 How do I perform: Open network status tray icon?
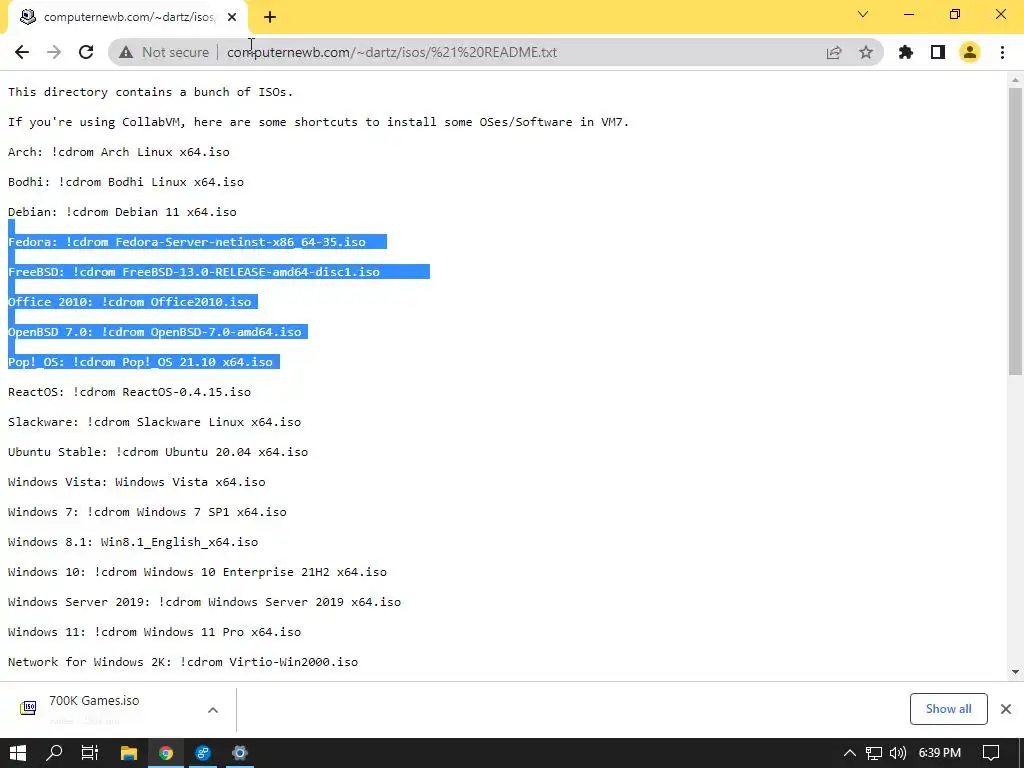click(874, 753)
